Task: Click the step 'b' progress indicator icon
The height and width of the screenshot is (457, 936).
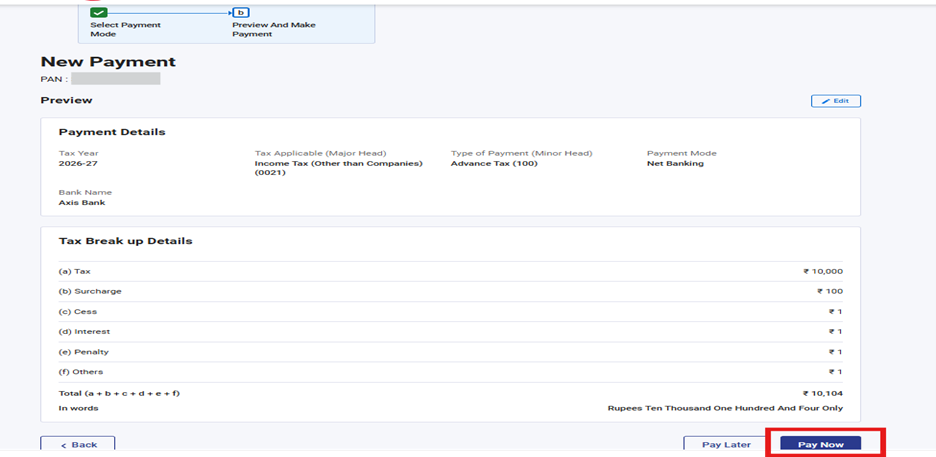Action: click(240, 12)
